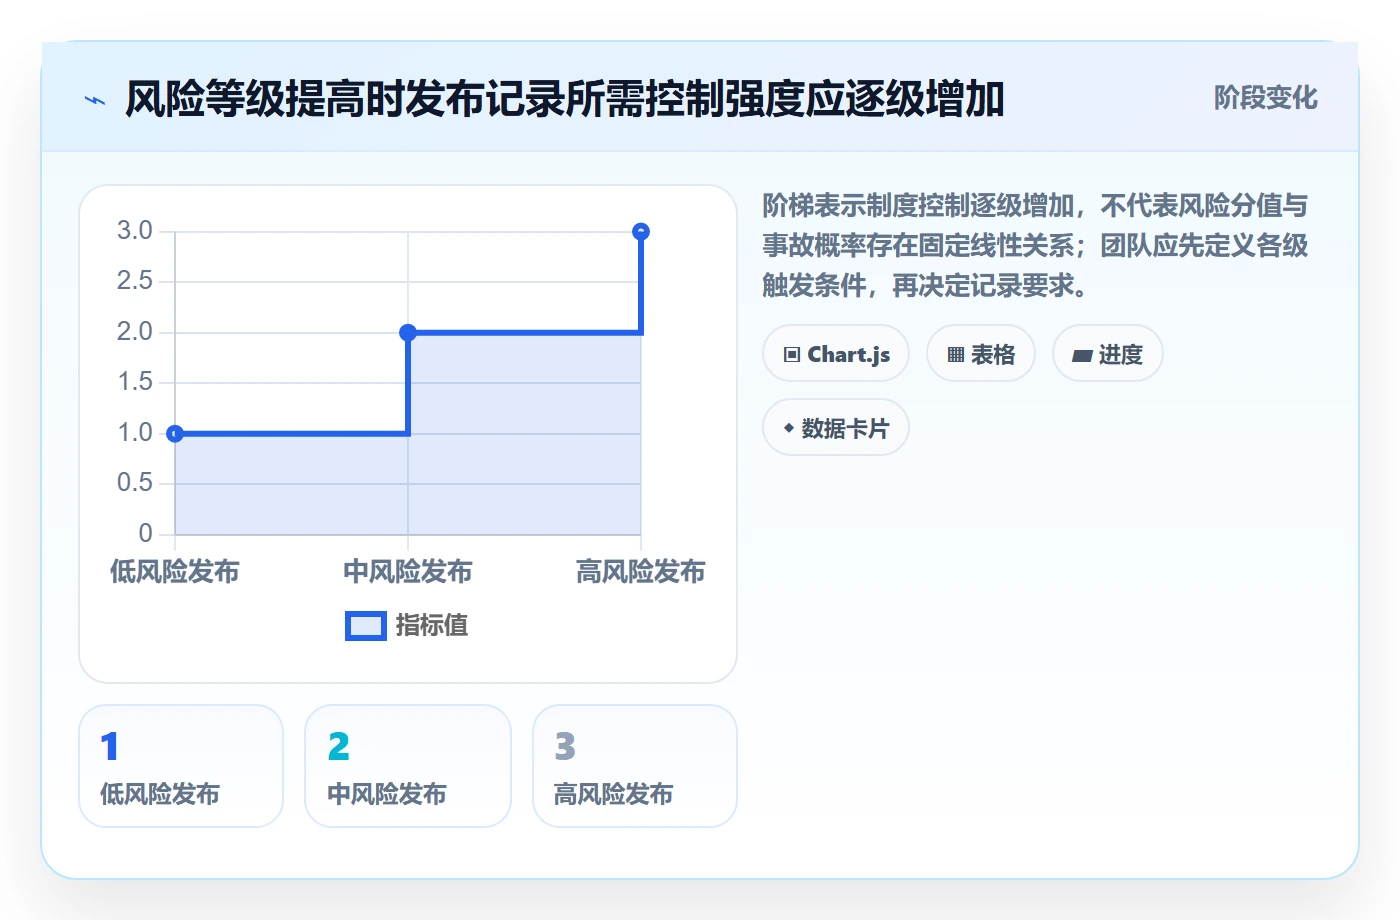The image size is (1400, 920).
Task: Click the 2.5 y-axis value
Action: pyautogui.click(x=135, y=281)
